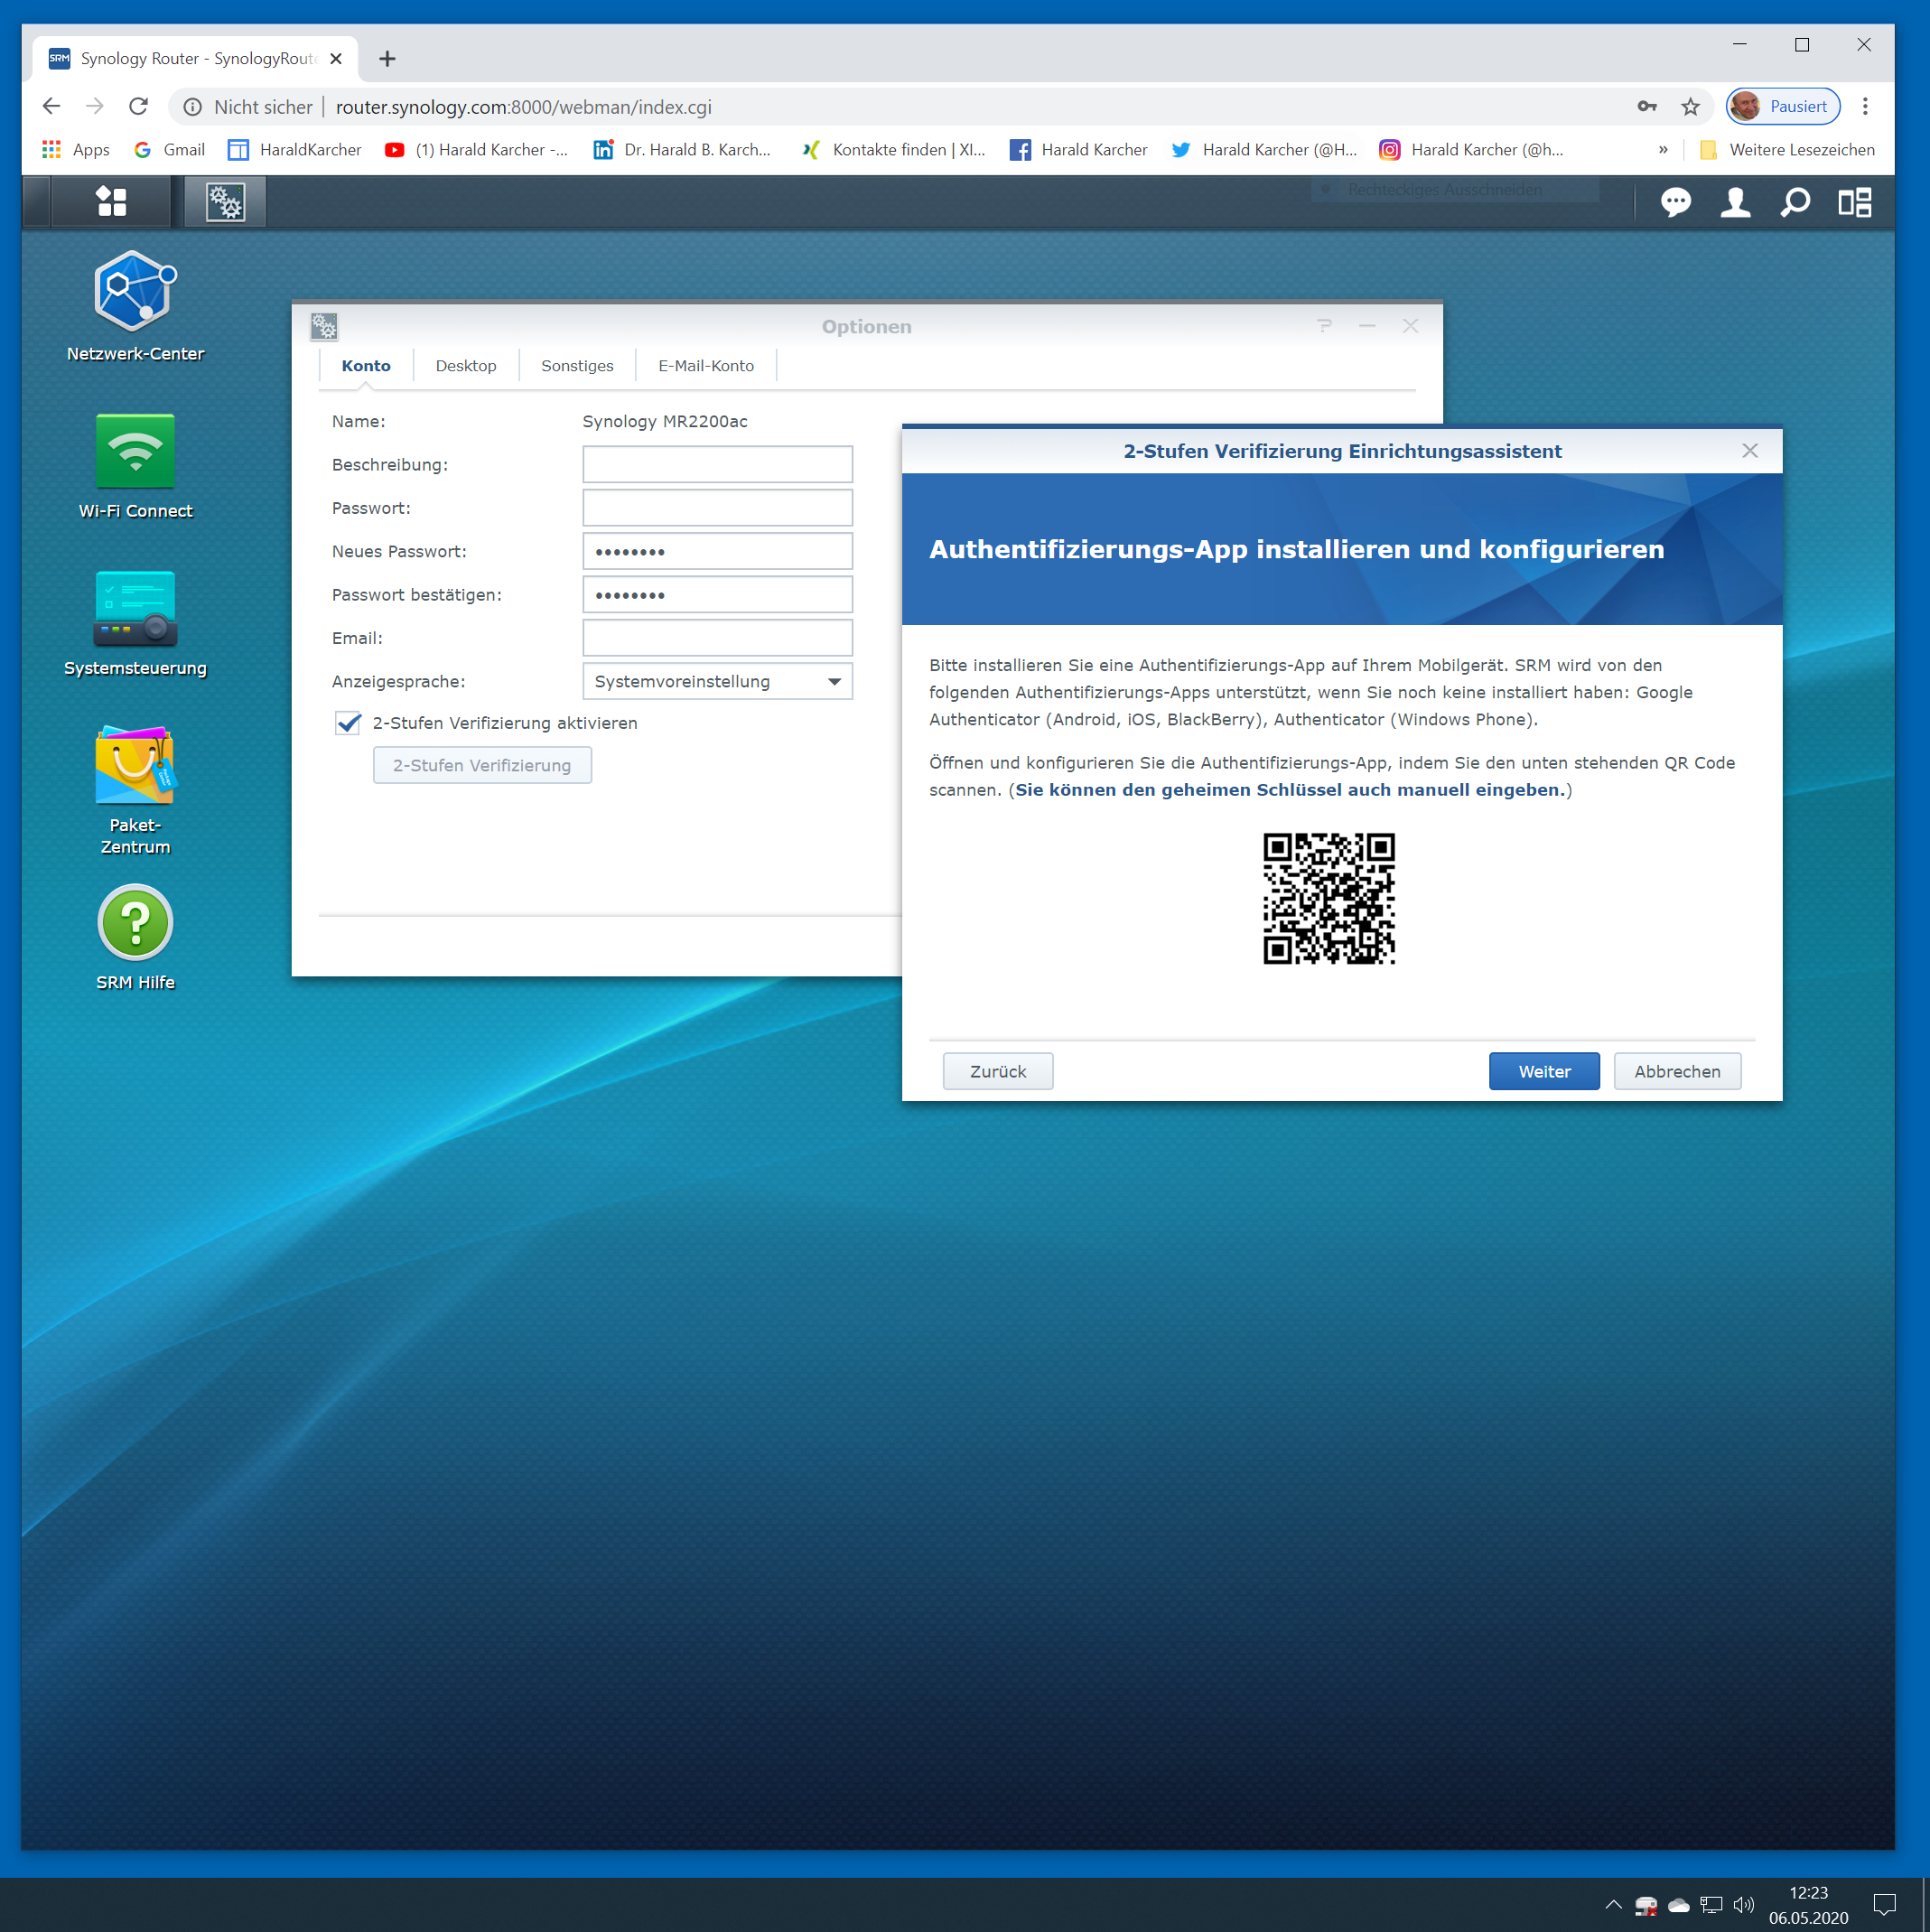The width and height of the screenshot is (1930, 1932).
Task: Open the SRM search magnifier icon
Action: coord(1795,203)
